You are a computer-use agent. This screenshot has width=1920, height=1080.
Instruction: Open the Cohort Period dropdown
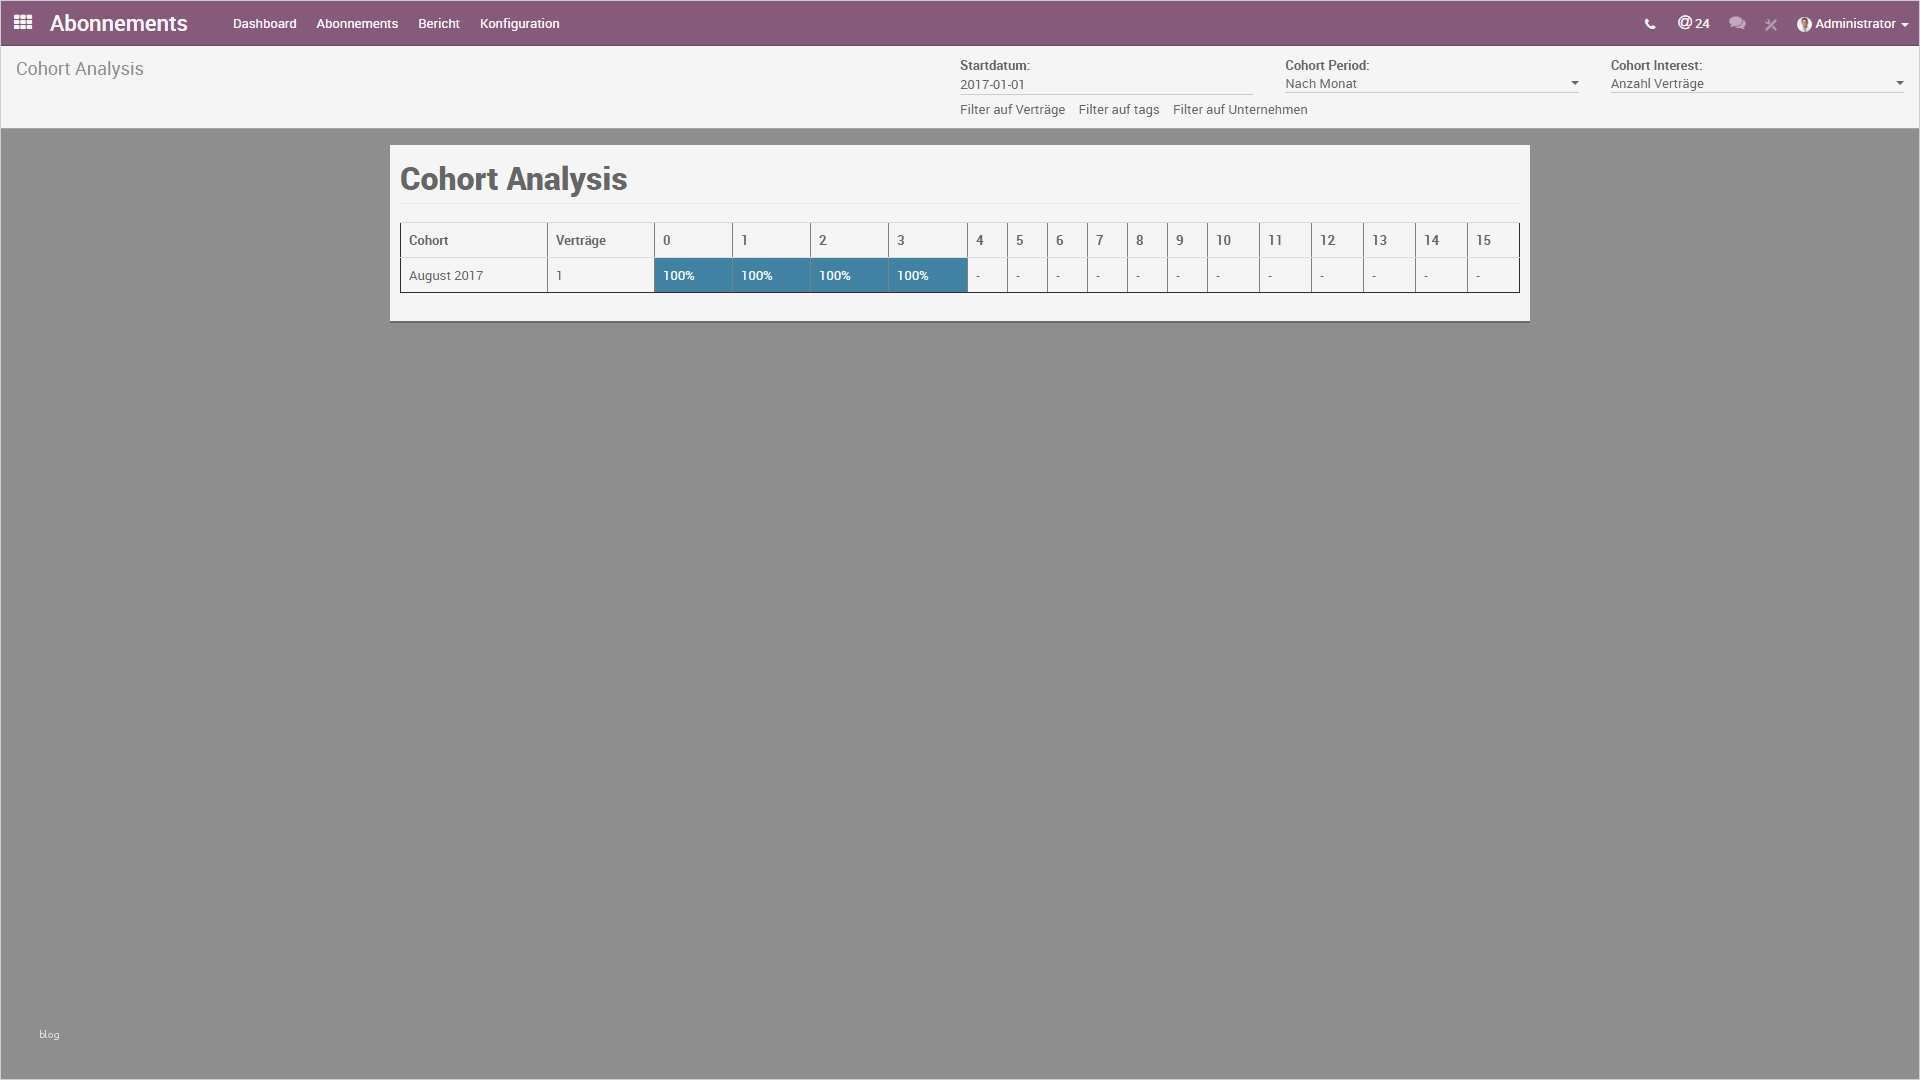click(x=1431, y=84)
